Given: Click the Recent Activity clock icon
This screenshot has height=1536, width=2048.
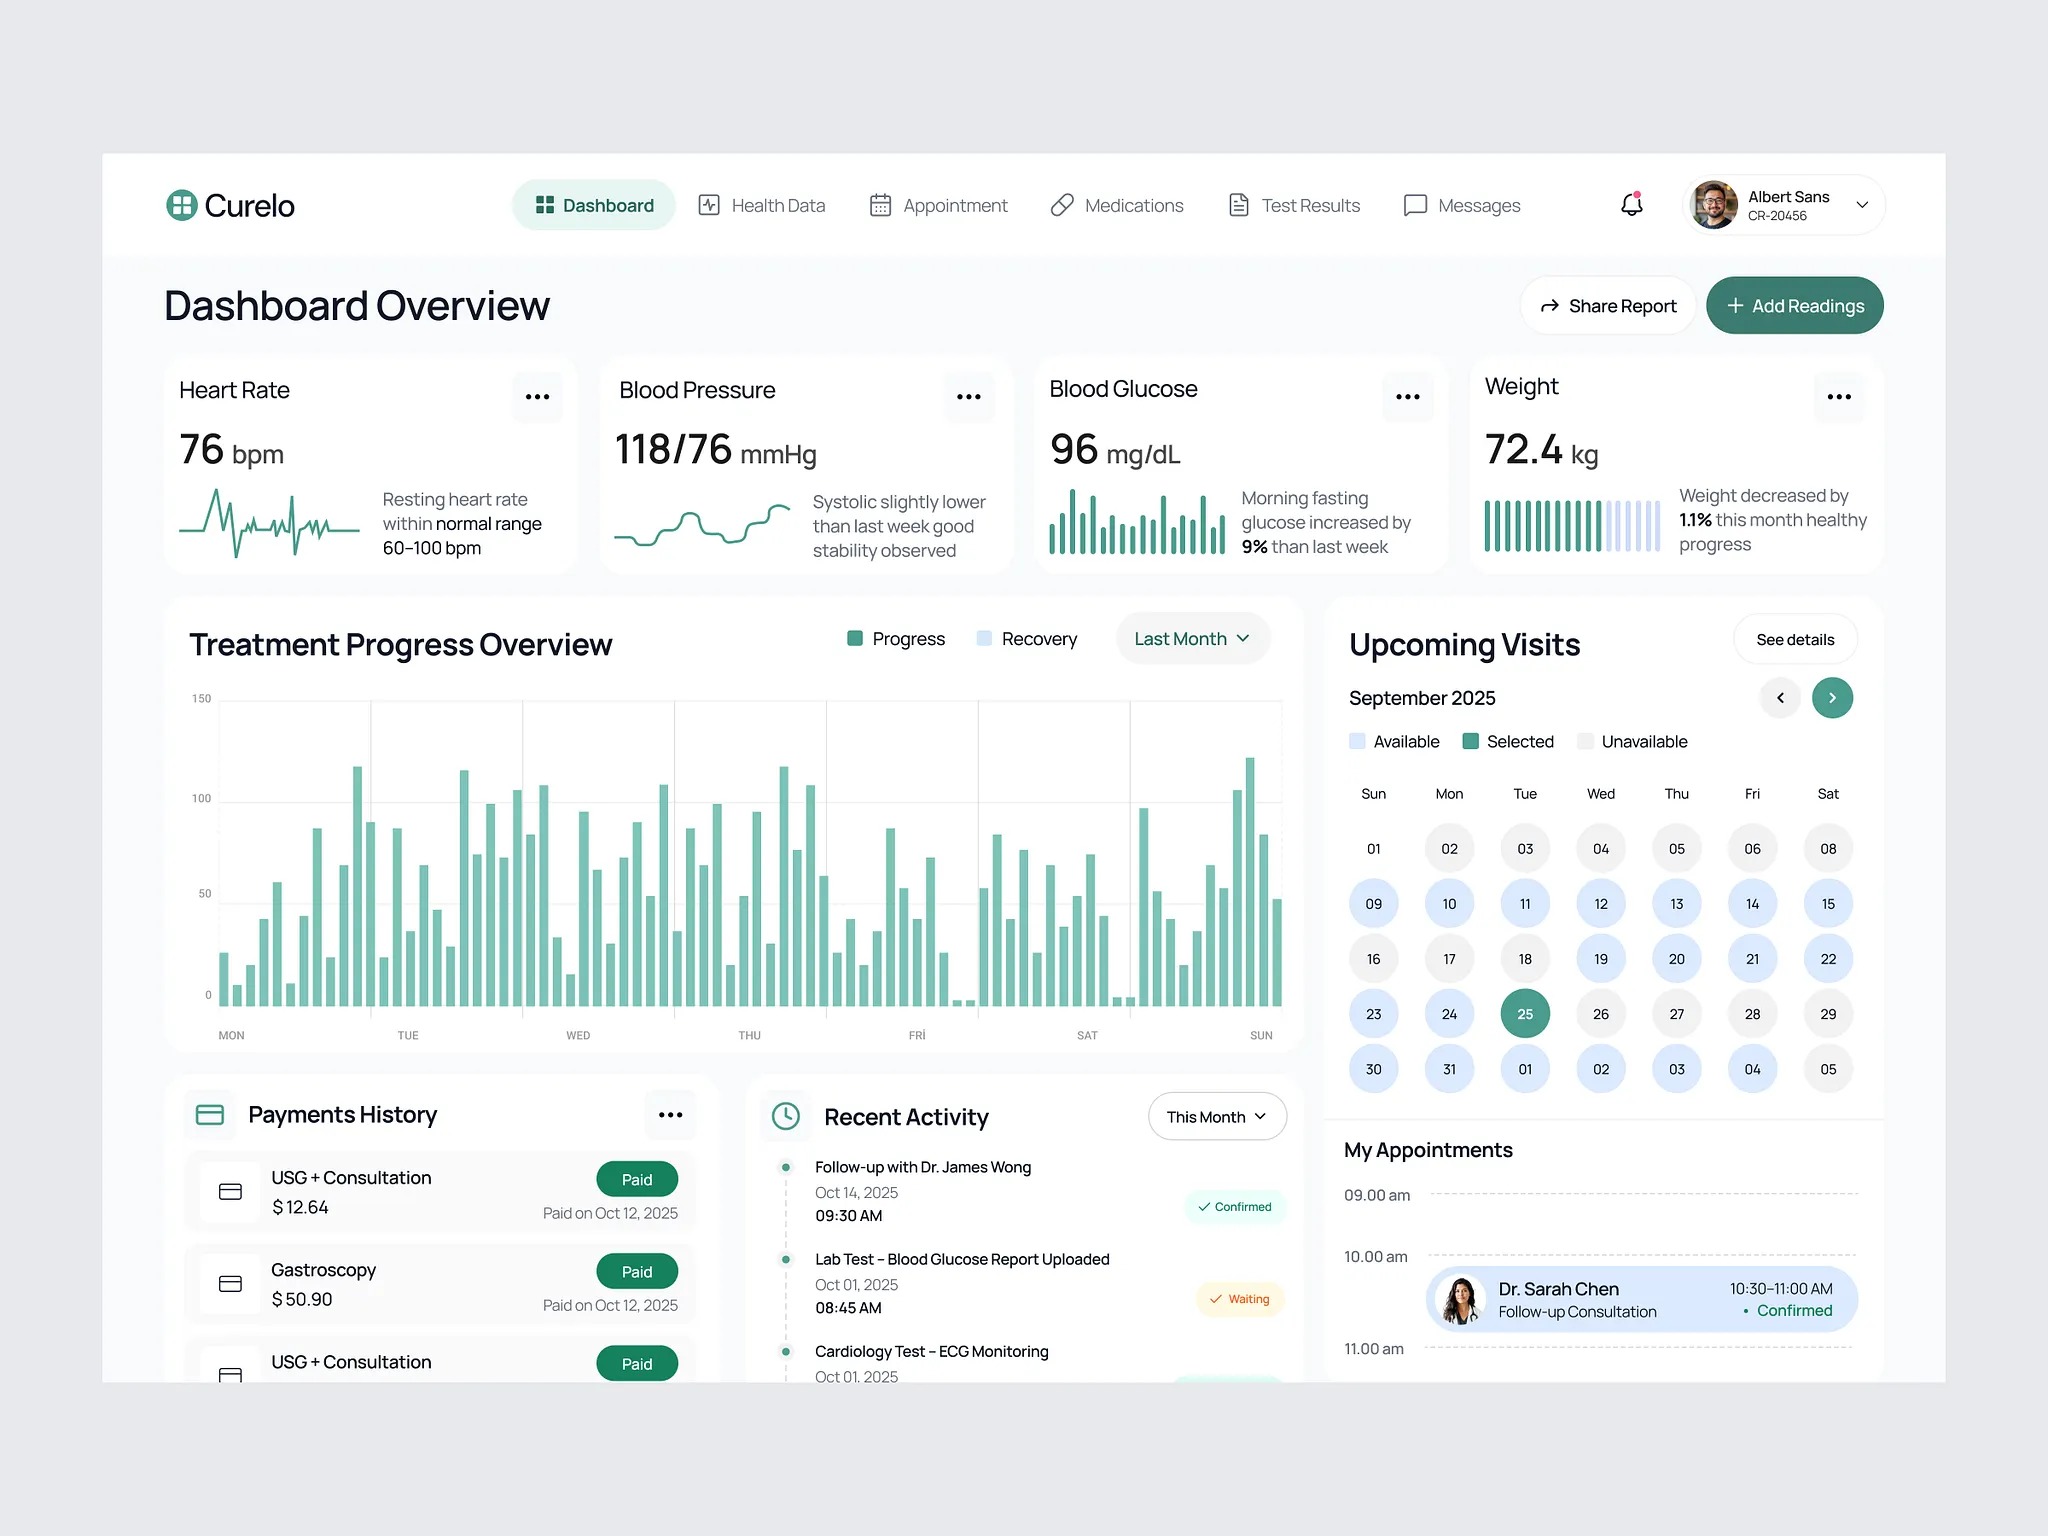Looking at the screenshot, I should pyautogui.click(x=786, y=1116).
